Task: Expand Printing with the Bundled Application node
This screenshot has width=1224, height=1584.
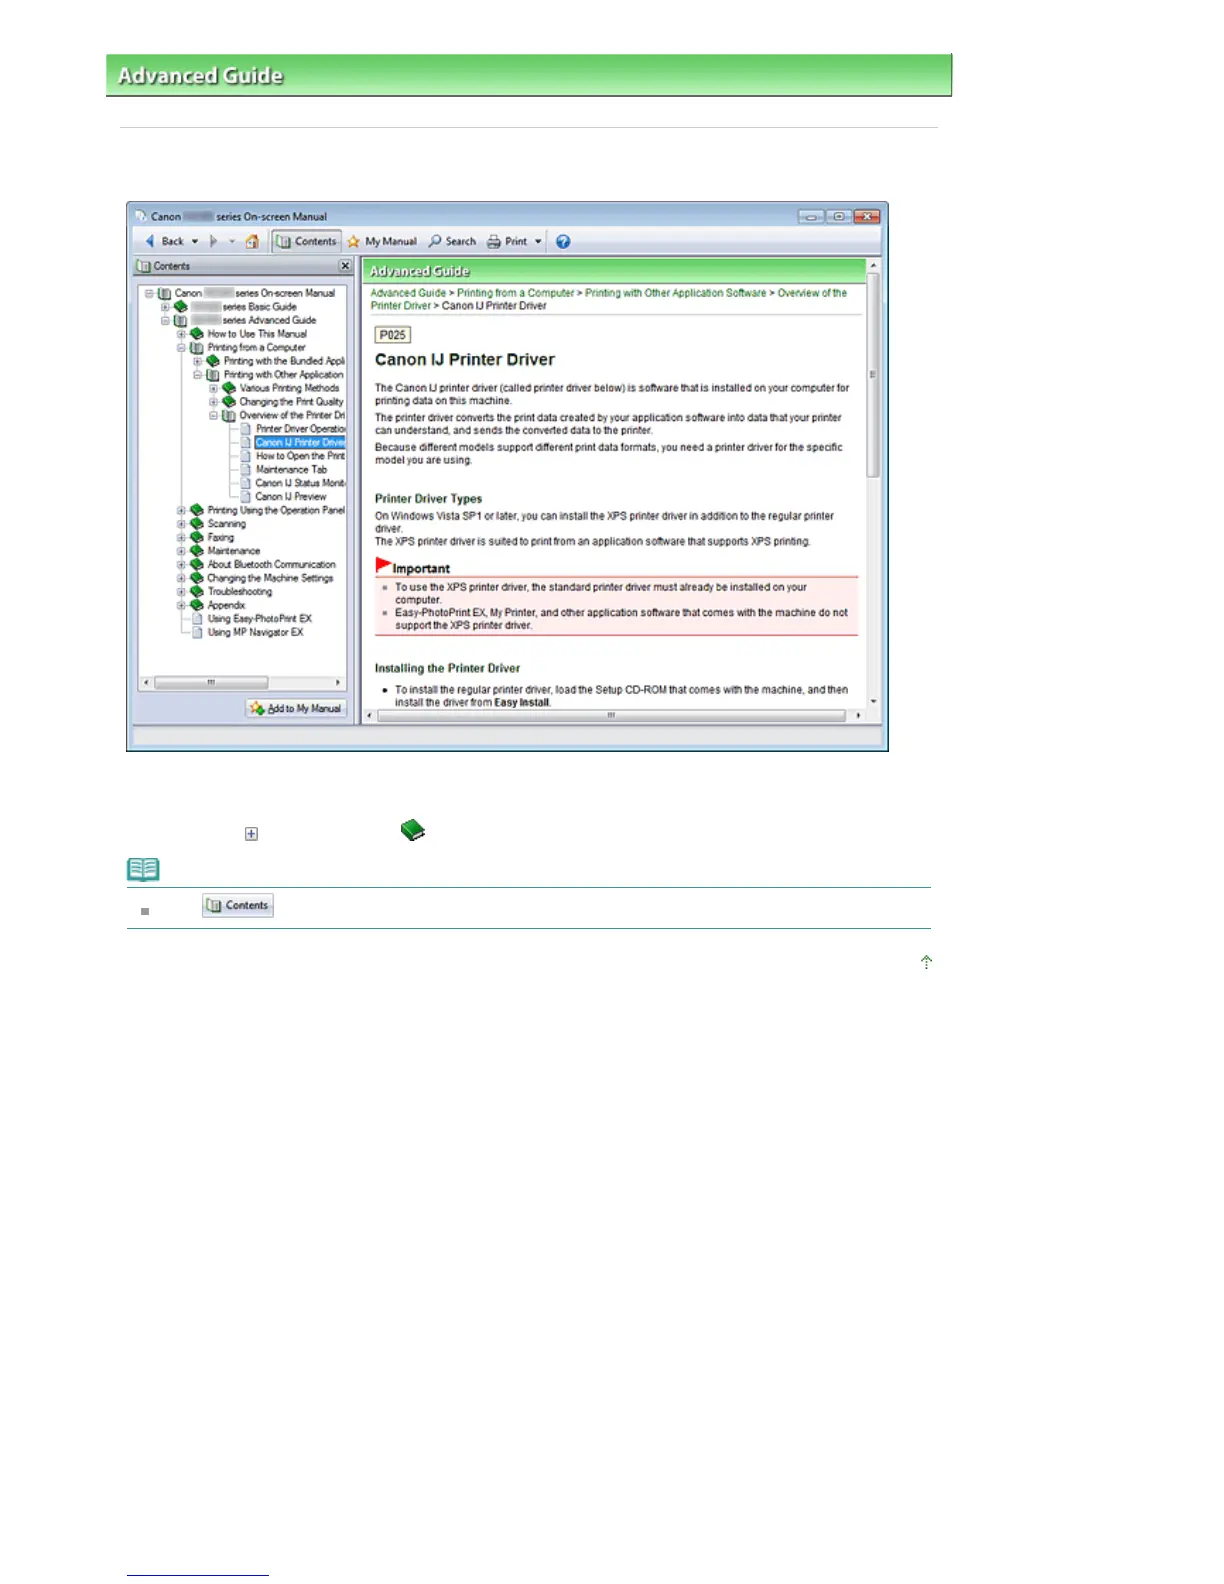Action: tap(197, 361)
